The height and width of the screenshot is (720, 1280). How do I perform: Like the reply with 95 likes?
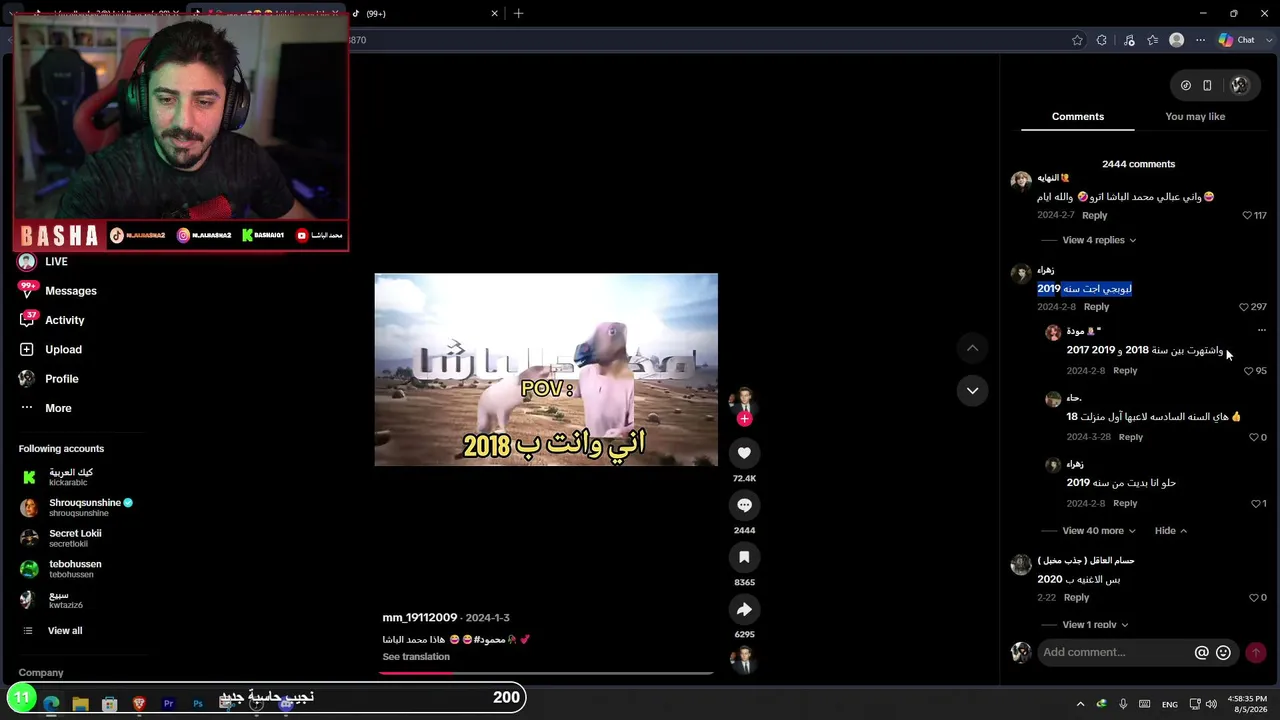click(1248, 371)
